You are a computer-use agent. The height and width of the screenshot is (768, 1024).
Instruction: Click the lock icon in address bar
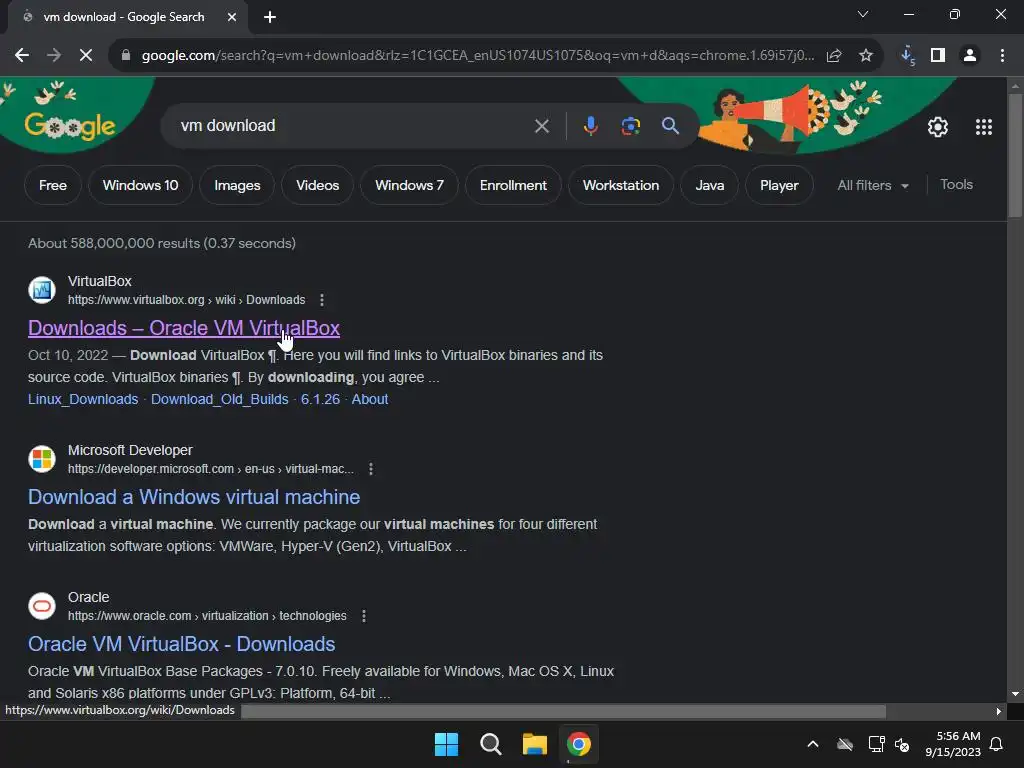[x=126, y=56]
